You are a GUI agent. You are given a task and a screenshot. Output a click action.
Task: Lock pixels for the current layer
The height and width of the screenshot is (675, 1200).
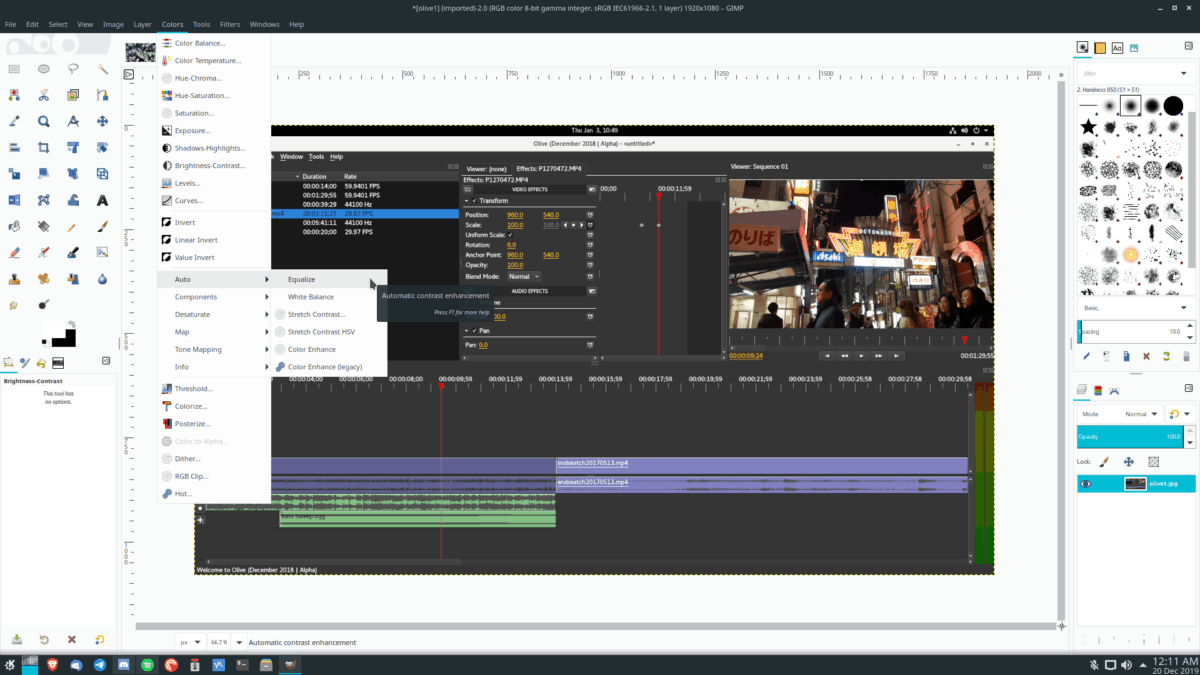tap(1104, 461)
